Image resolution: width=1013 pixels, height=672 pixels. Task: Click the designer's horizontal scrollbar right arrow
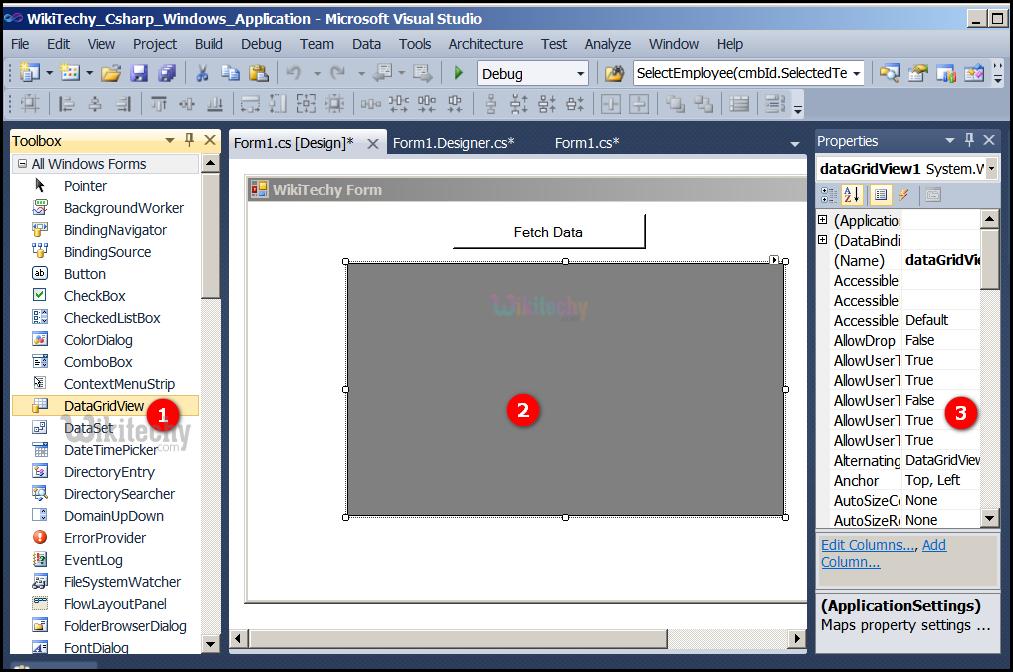point(797,638)
